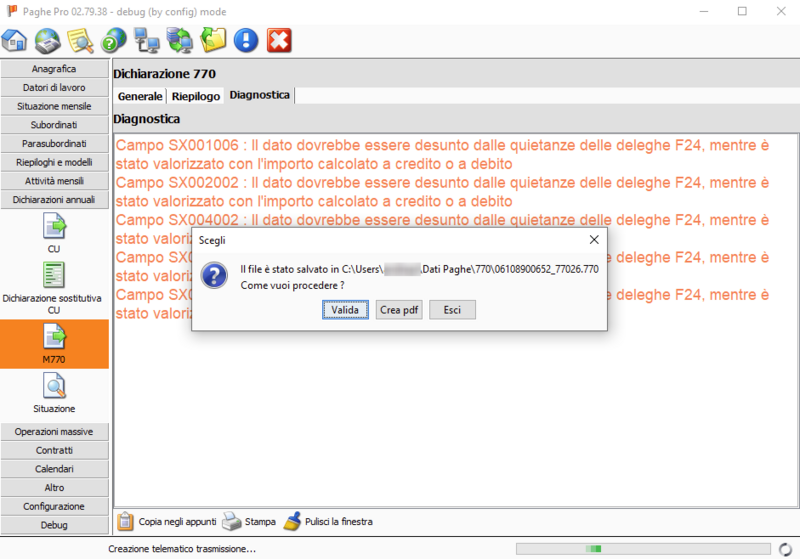Maximize the Paghe Pro window
This screenshot has height=559, width=800.
[x=742, y=11]
